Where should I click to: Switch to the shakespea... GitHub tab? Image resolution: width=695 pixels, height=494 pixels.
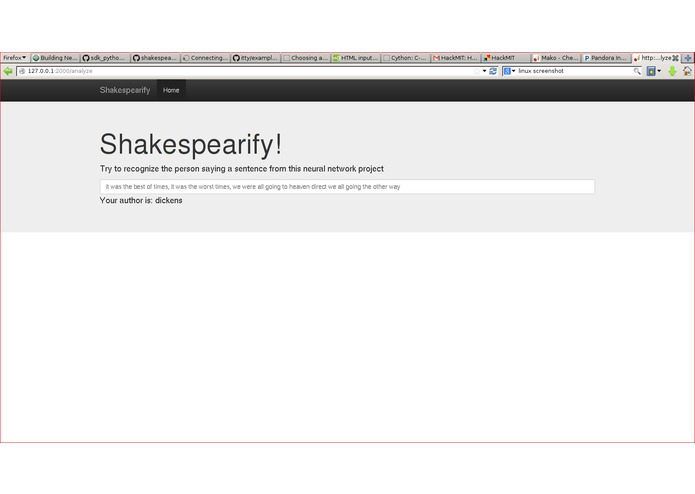[155, 58]
